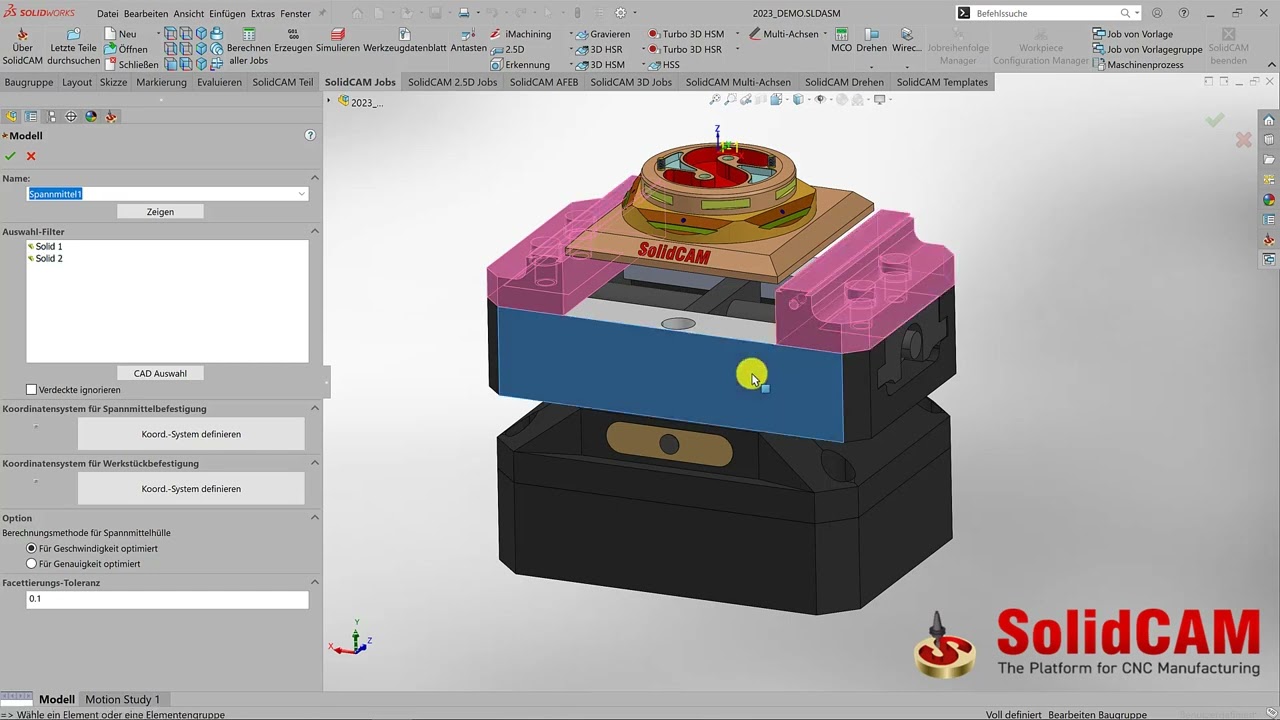Open Modell panel help icon
The height and width of the screenshot is (720, 1280).
point(310,135)
